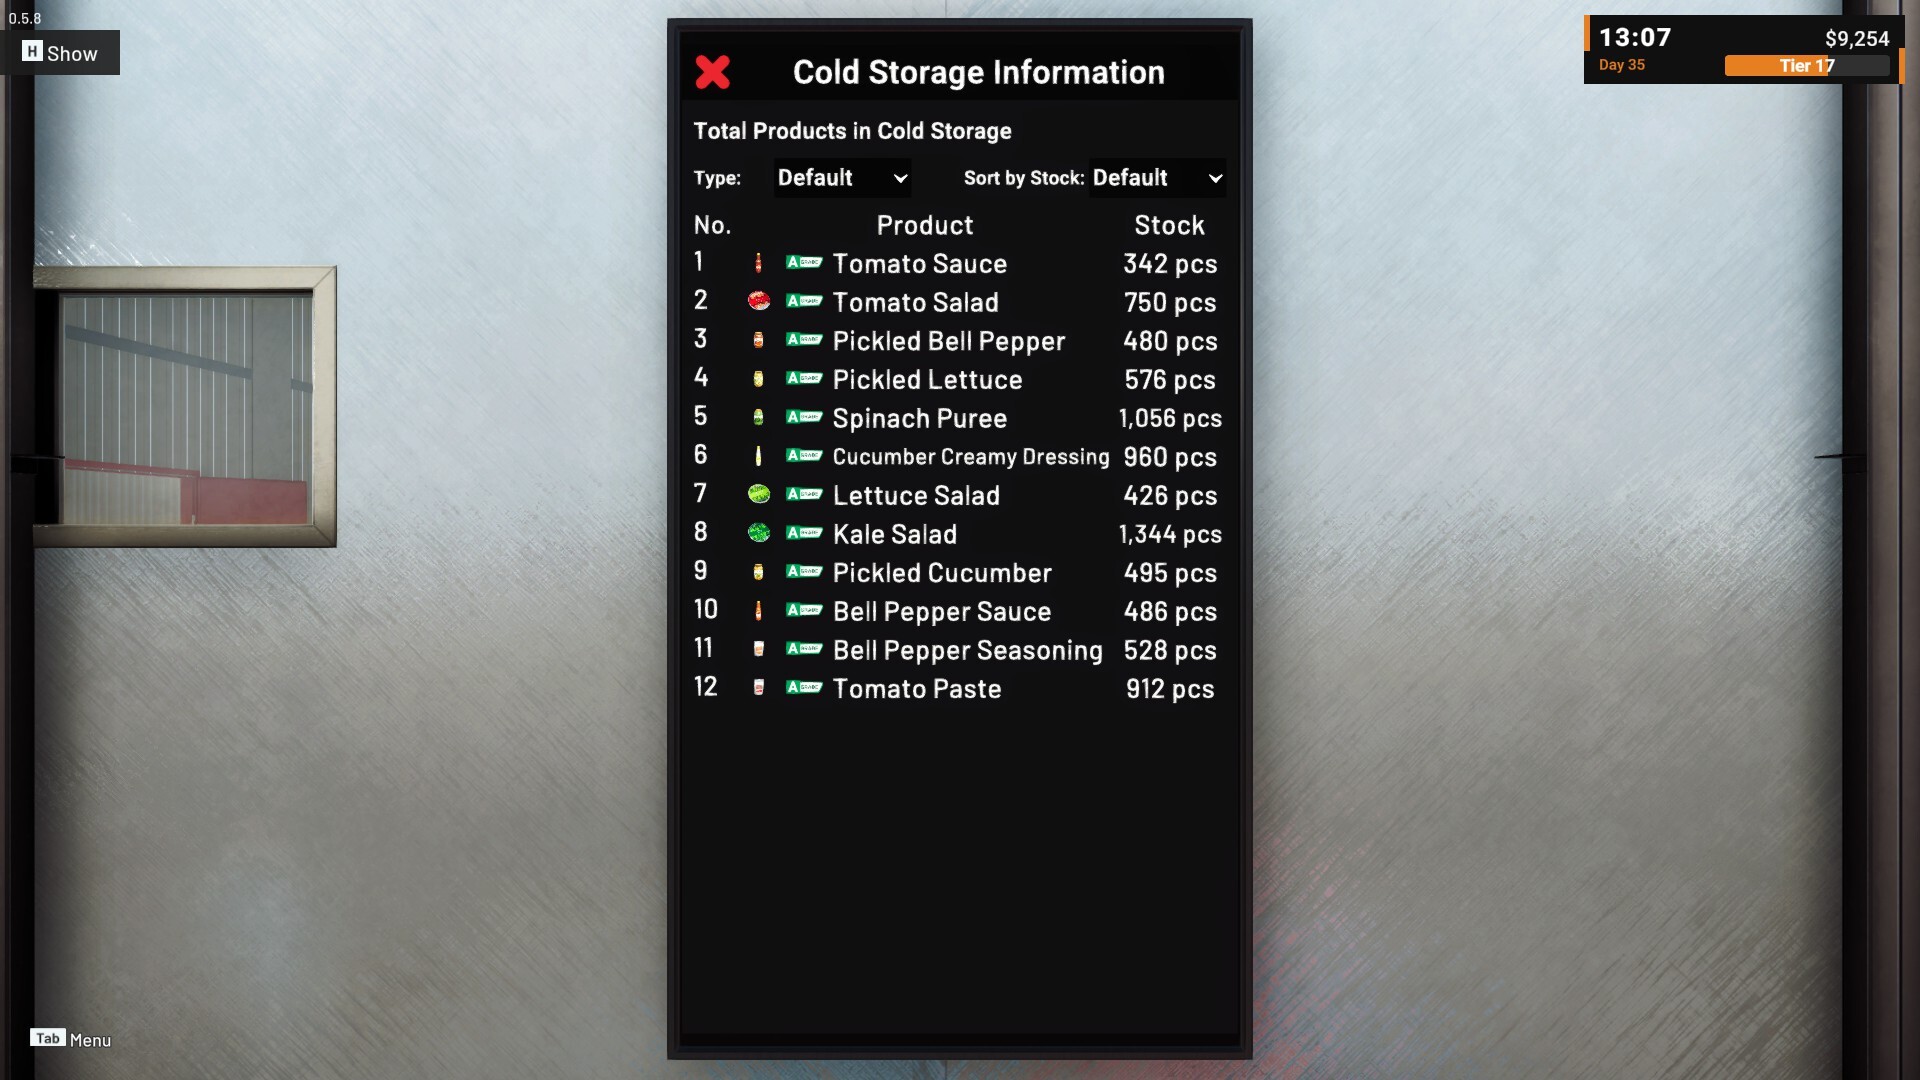
Task: Click the Lettuce Salad bowl icon
Action: coord(759,494)
